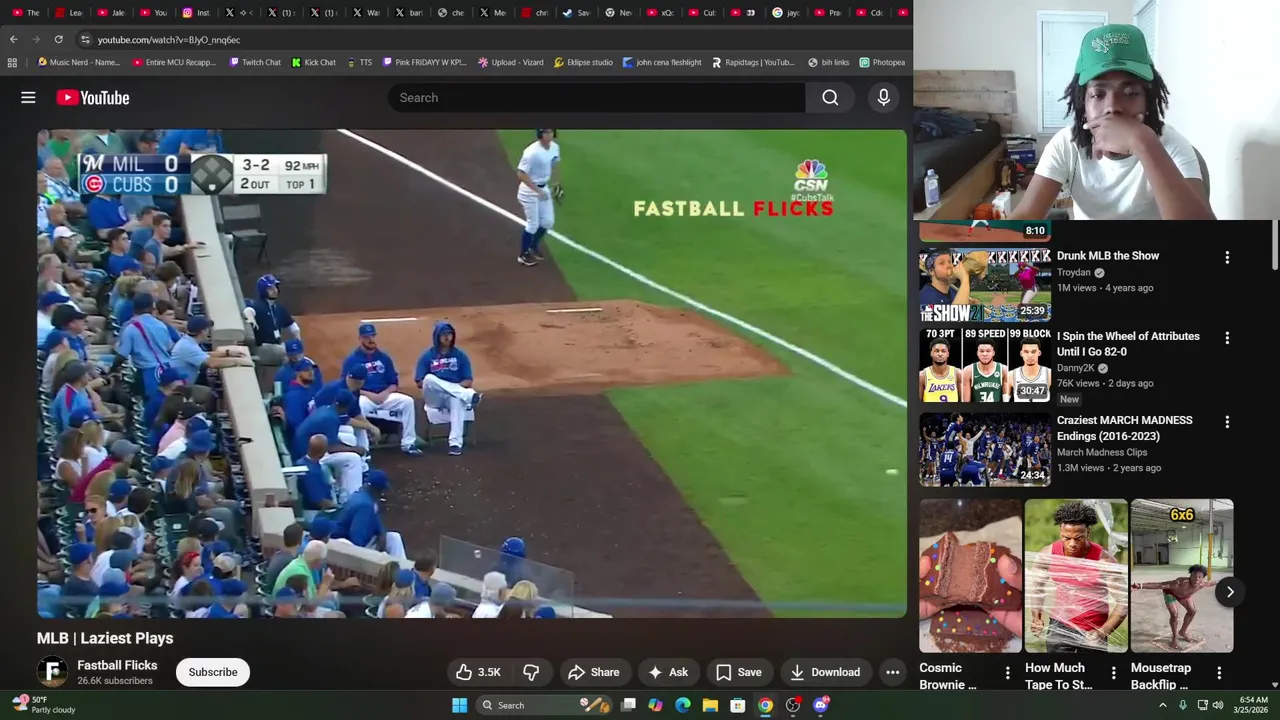
Task: Subscribe to Fastball Flicks
Action: [213, 672]
